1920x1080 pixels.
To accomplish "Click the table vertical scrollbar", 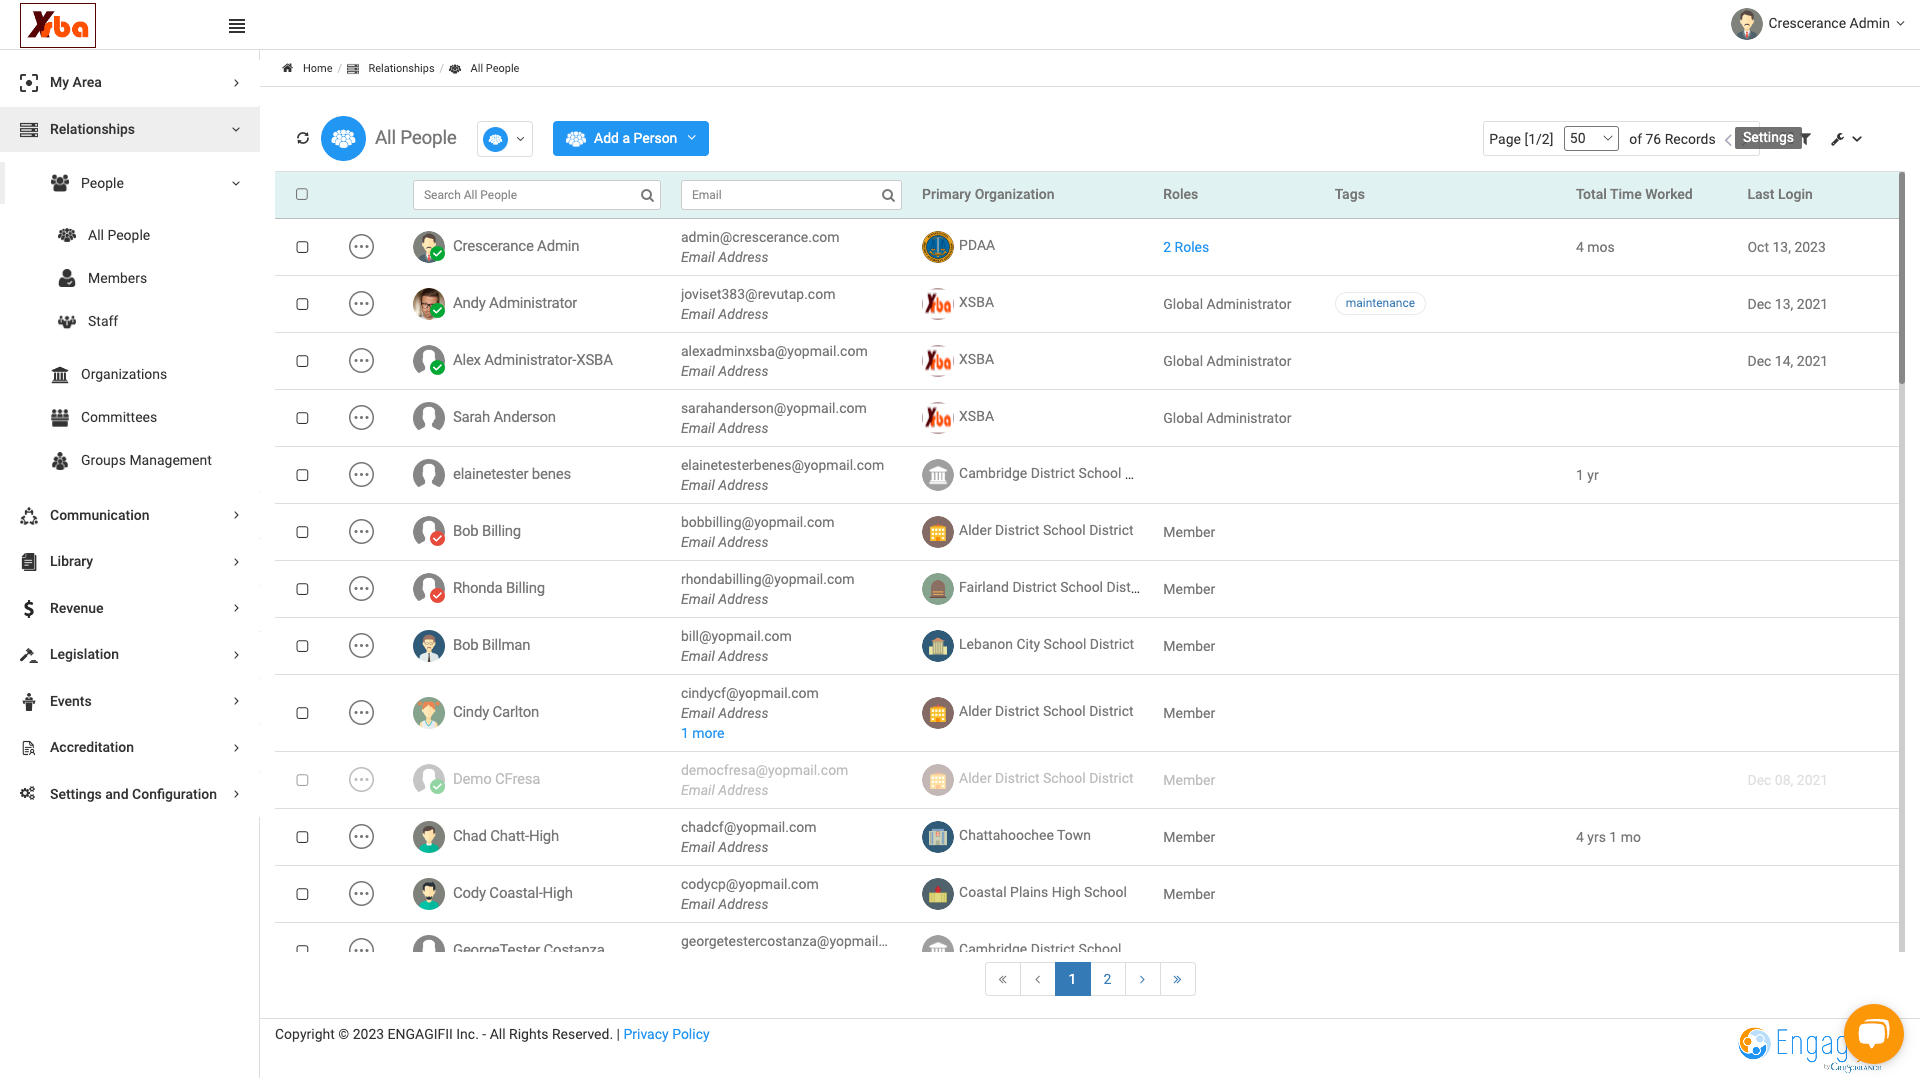I will 1902,280.
